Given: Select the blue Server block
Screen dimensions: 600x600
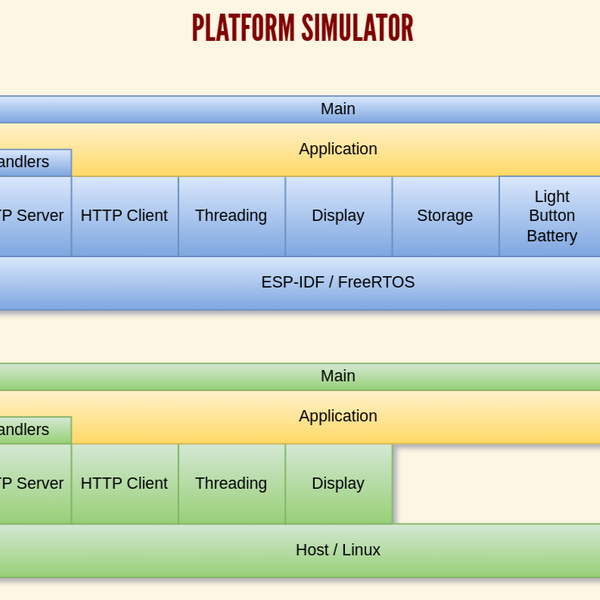Looking at the screenshot, I should coord(36,216).
